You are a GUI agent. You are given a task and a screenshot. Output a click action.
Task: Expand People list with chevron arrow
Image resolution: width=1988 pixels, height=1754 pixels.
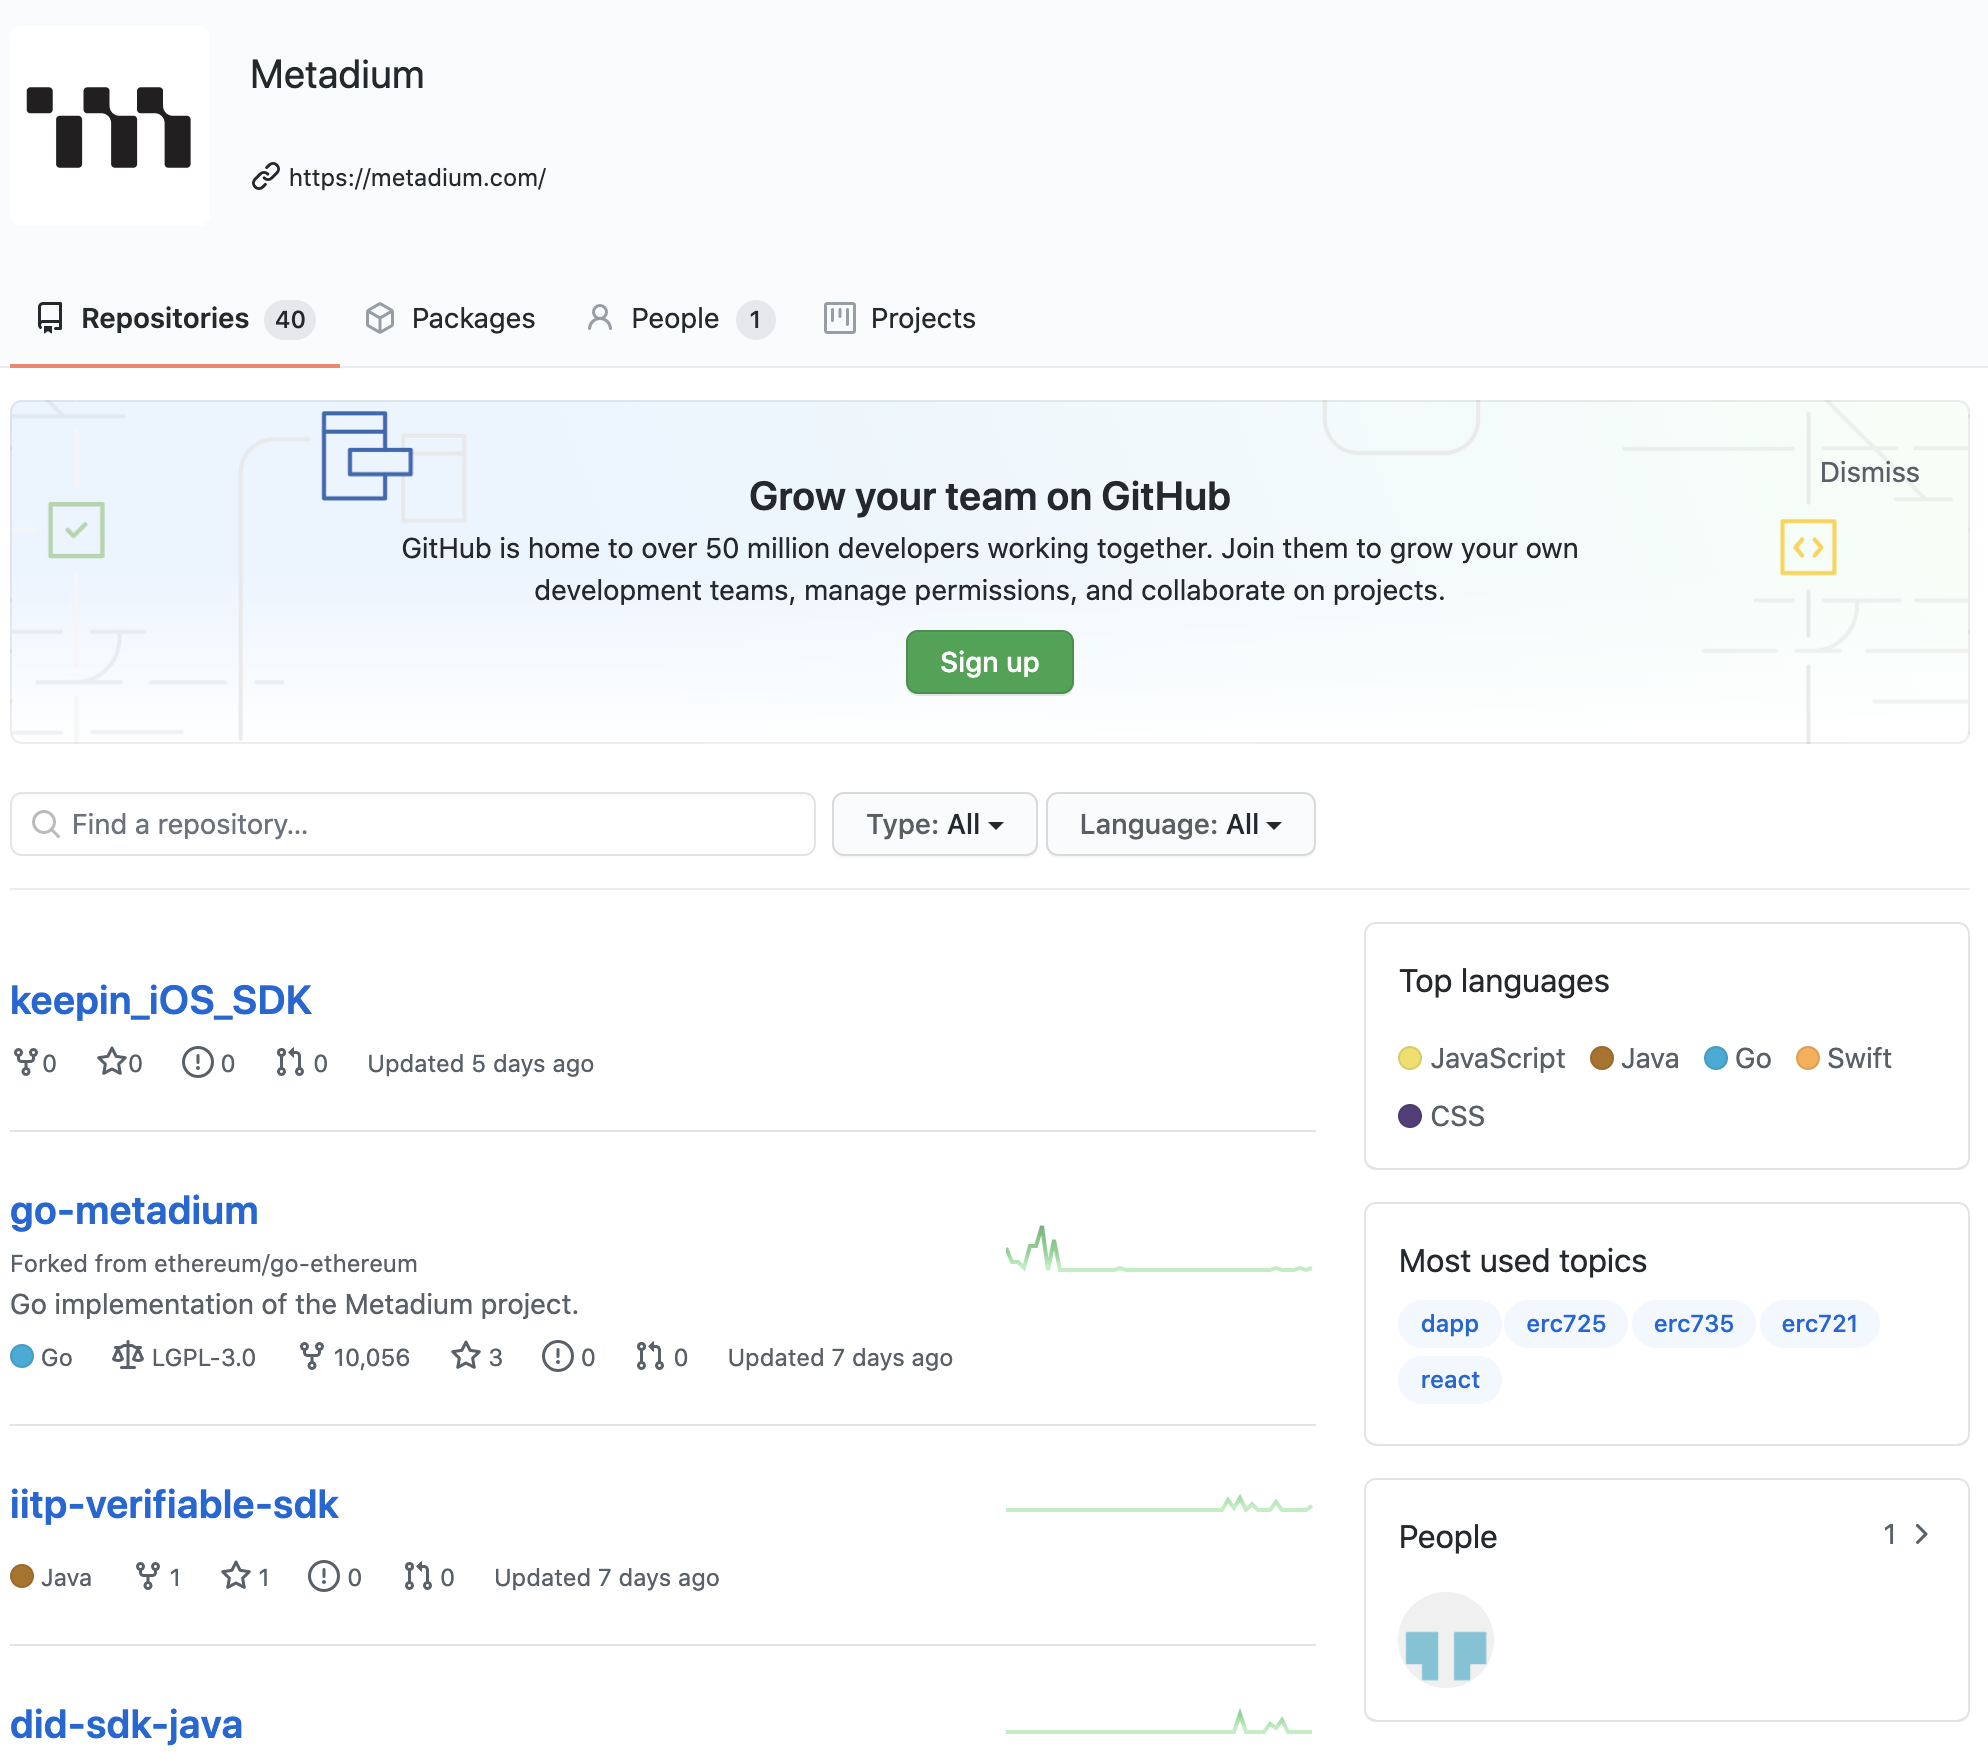click(x=1921, y=1534)
